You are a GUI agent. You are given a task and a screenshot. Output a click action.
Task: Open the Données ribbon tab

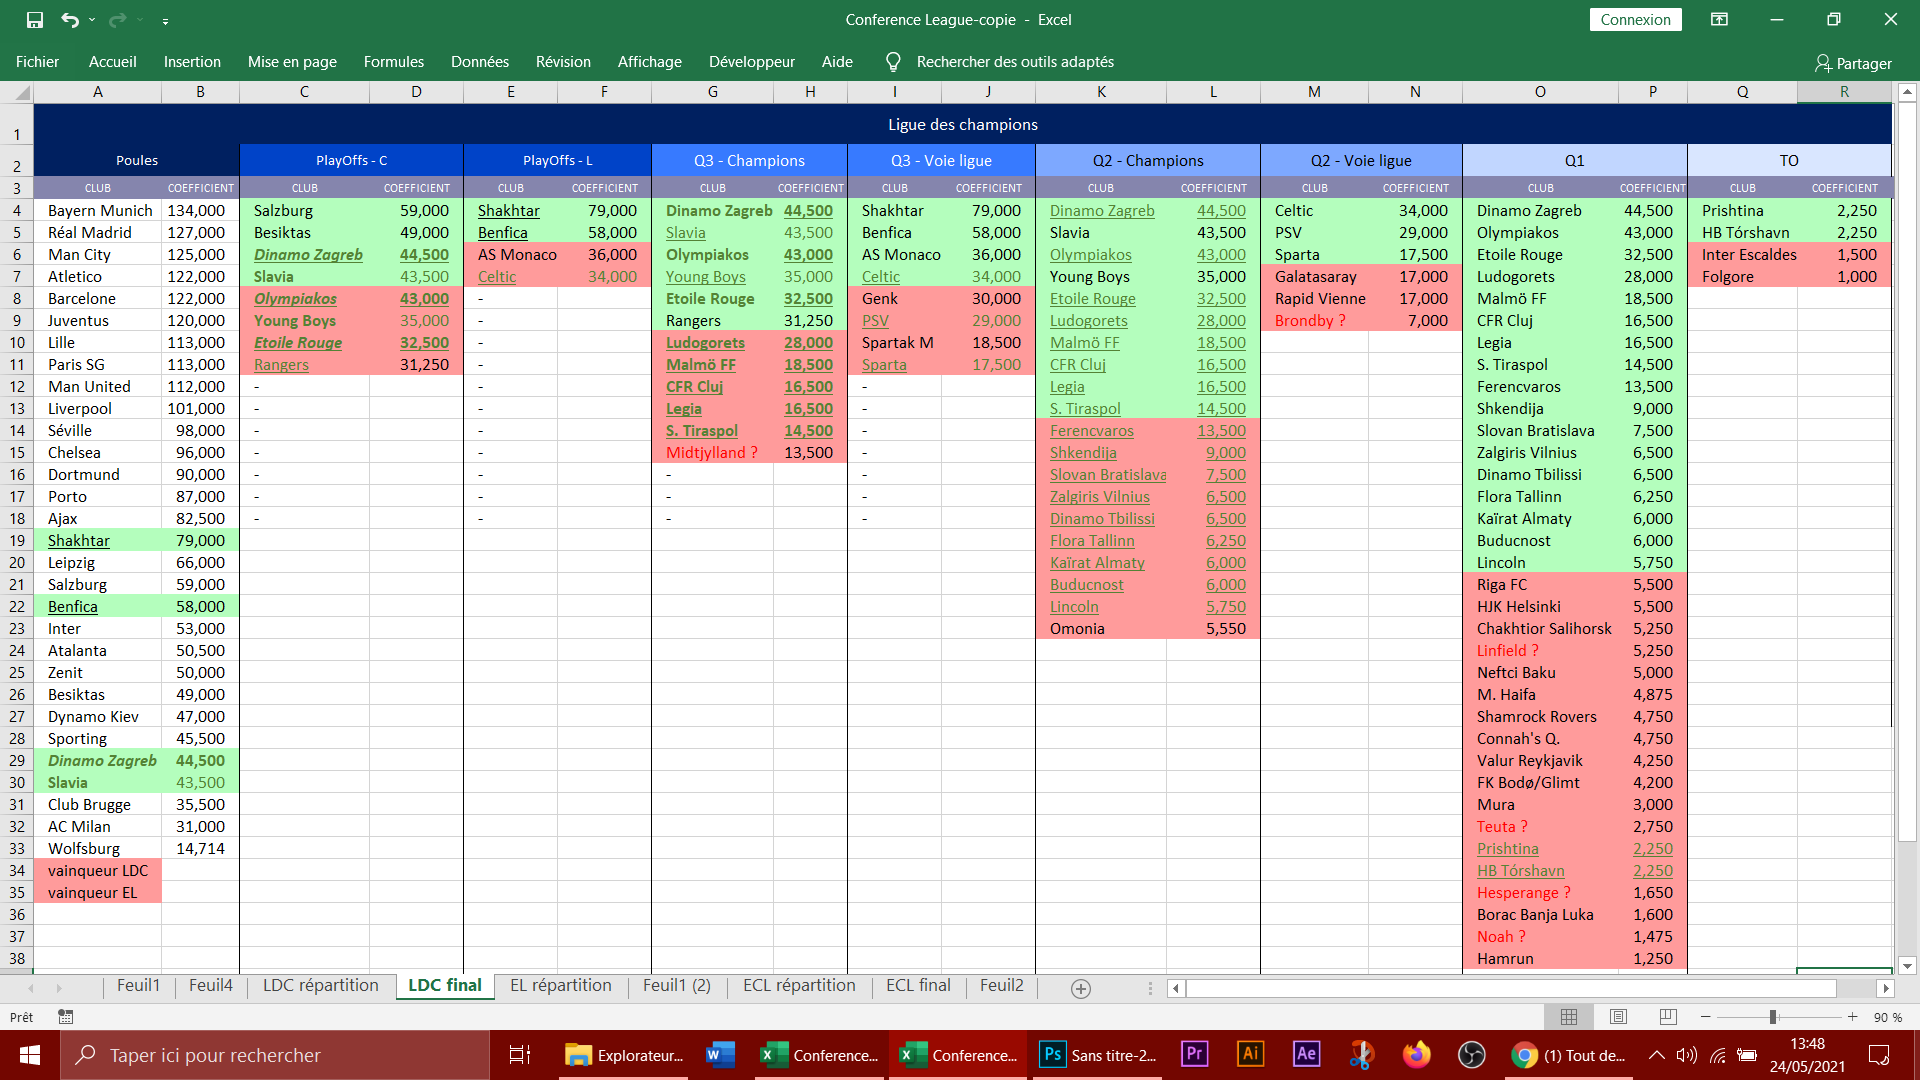coord(480,62)
